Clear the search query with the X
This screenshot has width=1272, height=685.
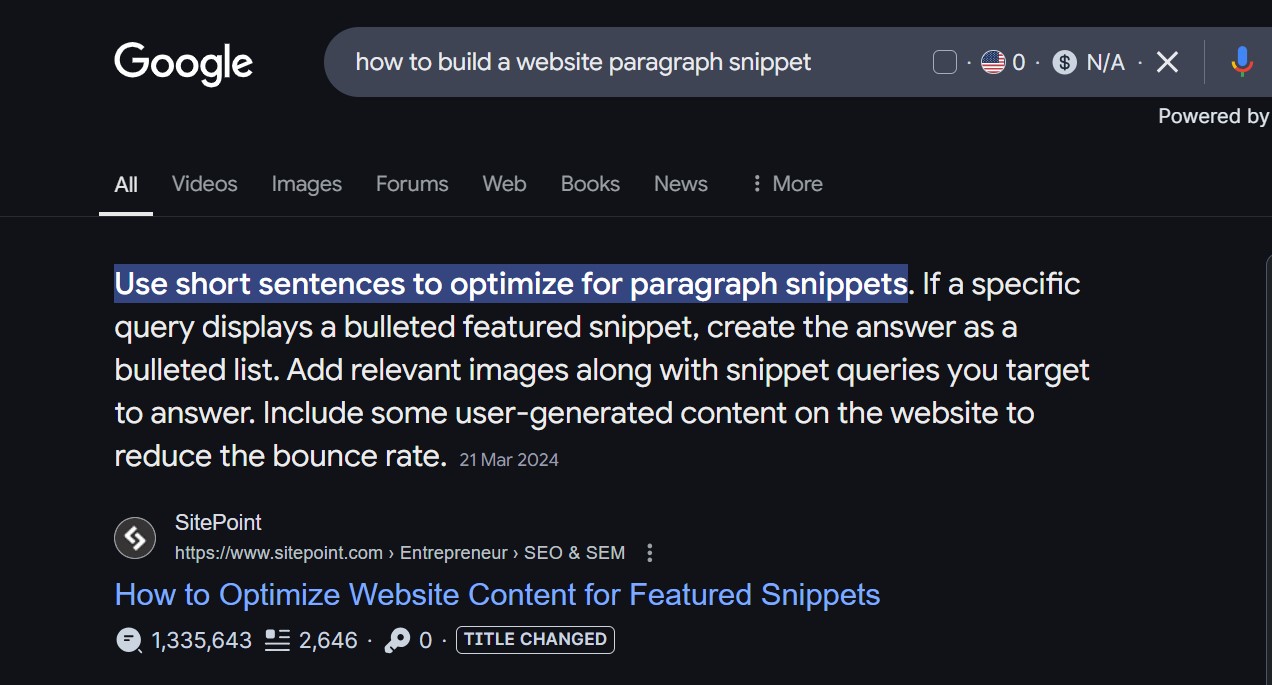point(1167,63)
